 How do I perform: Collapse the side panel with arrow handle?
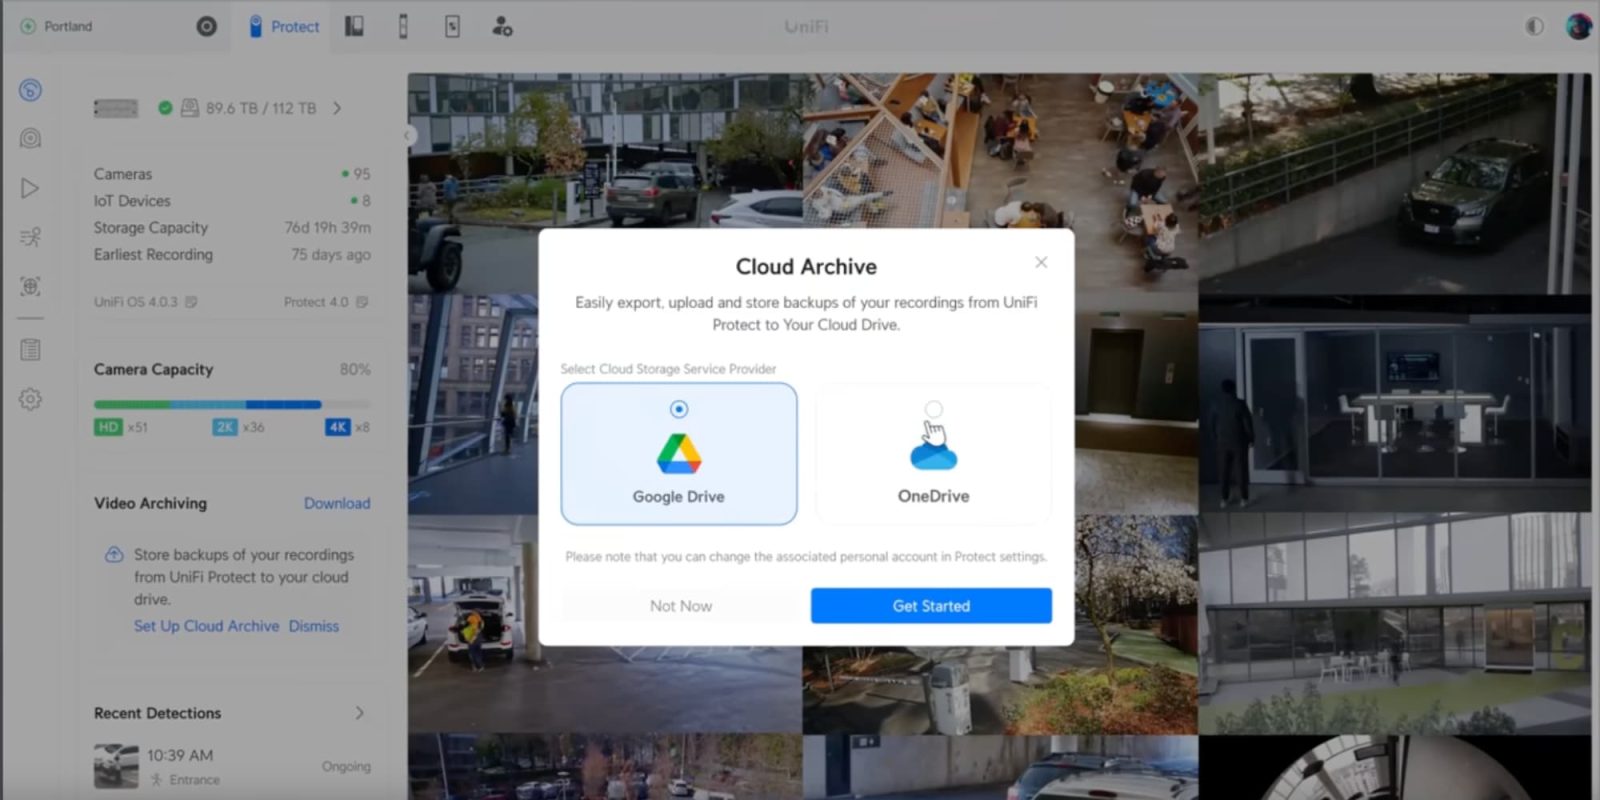click(408, 135)
